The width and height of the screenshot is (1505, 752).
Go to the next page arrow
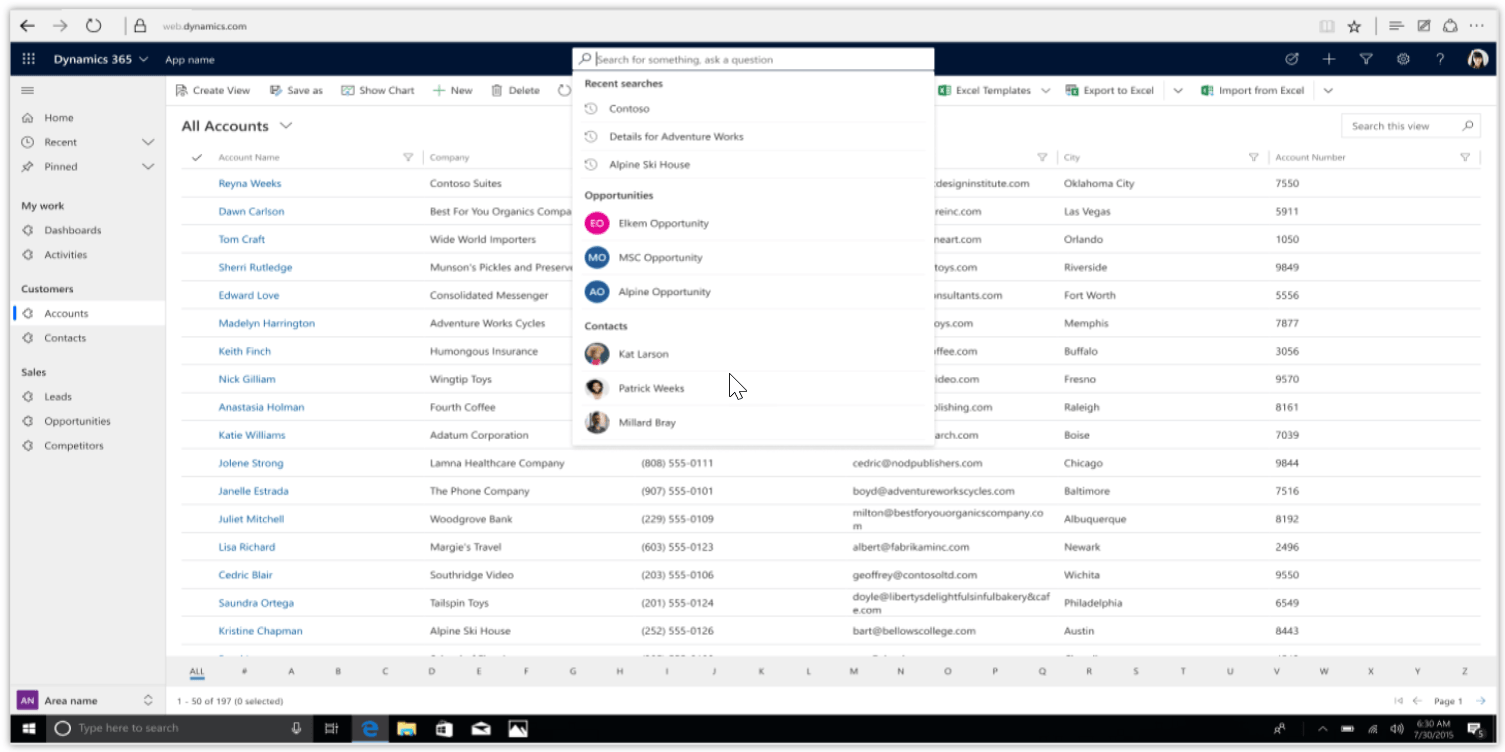click(1481, 701)
